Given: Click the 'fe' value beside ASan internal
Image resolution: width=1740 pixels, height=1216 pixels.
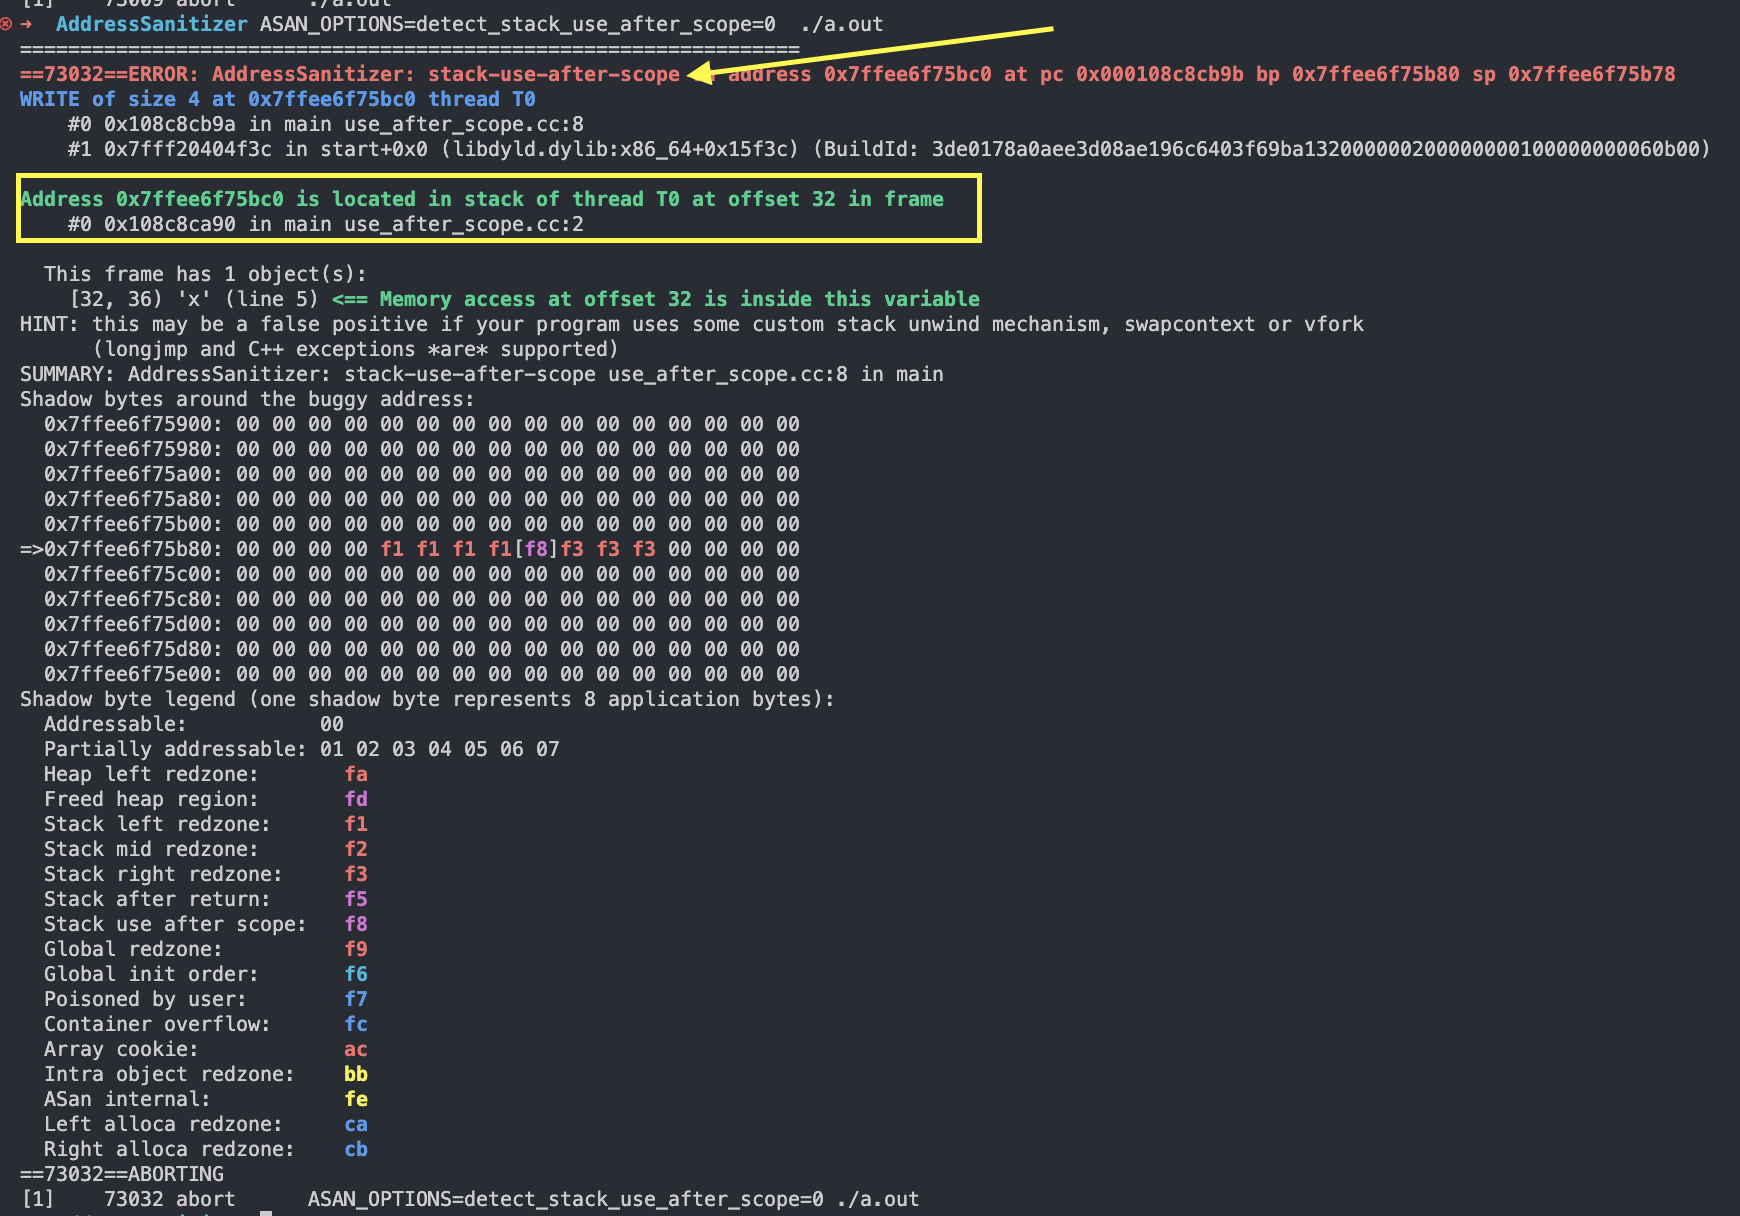Looking at the screenshot, I should pyautogui.click(x=356, y=1099).
